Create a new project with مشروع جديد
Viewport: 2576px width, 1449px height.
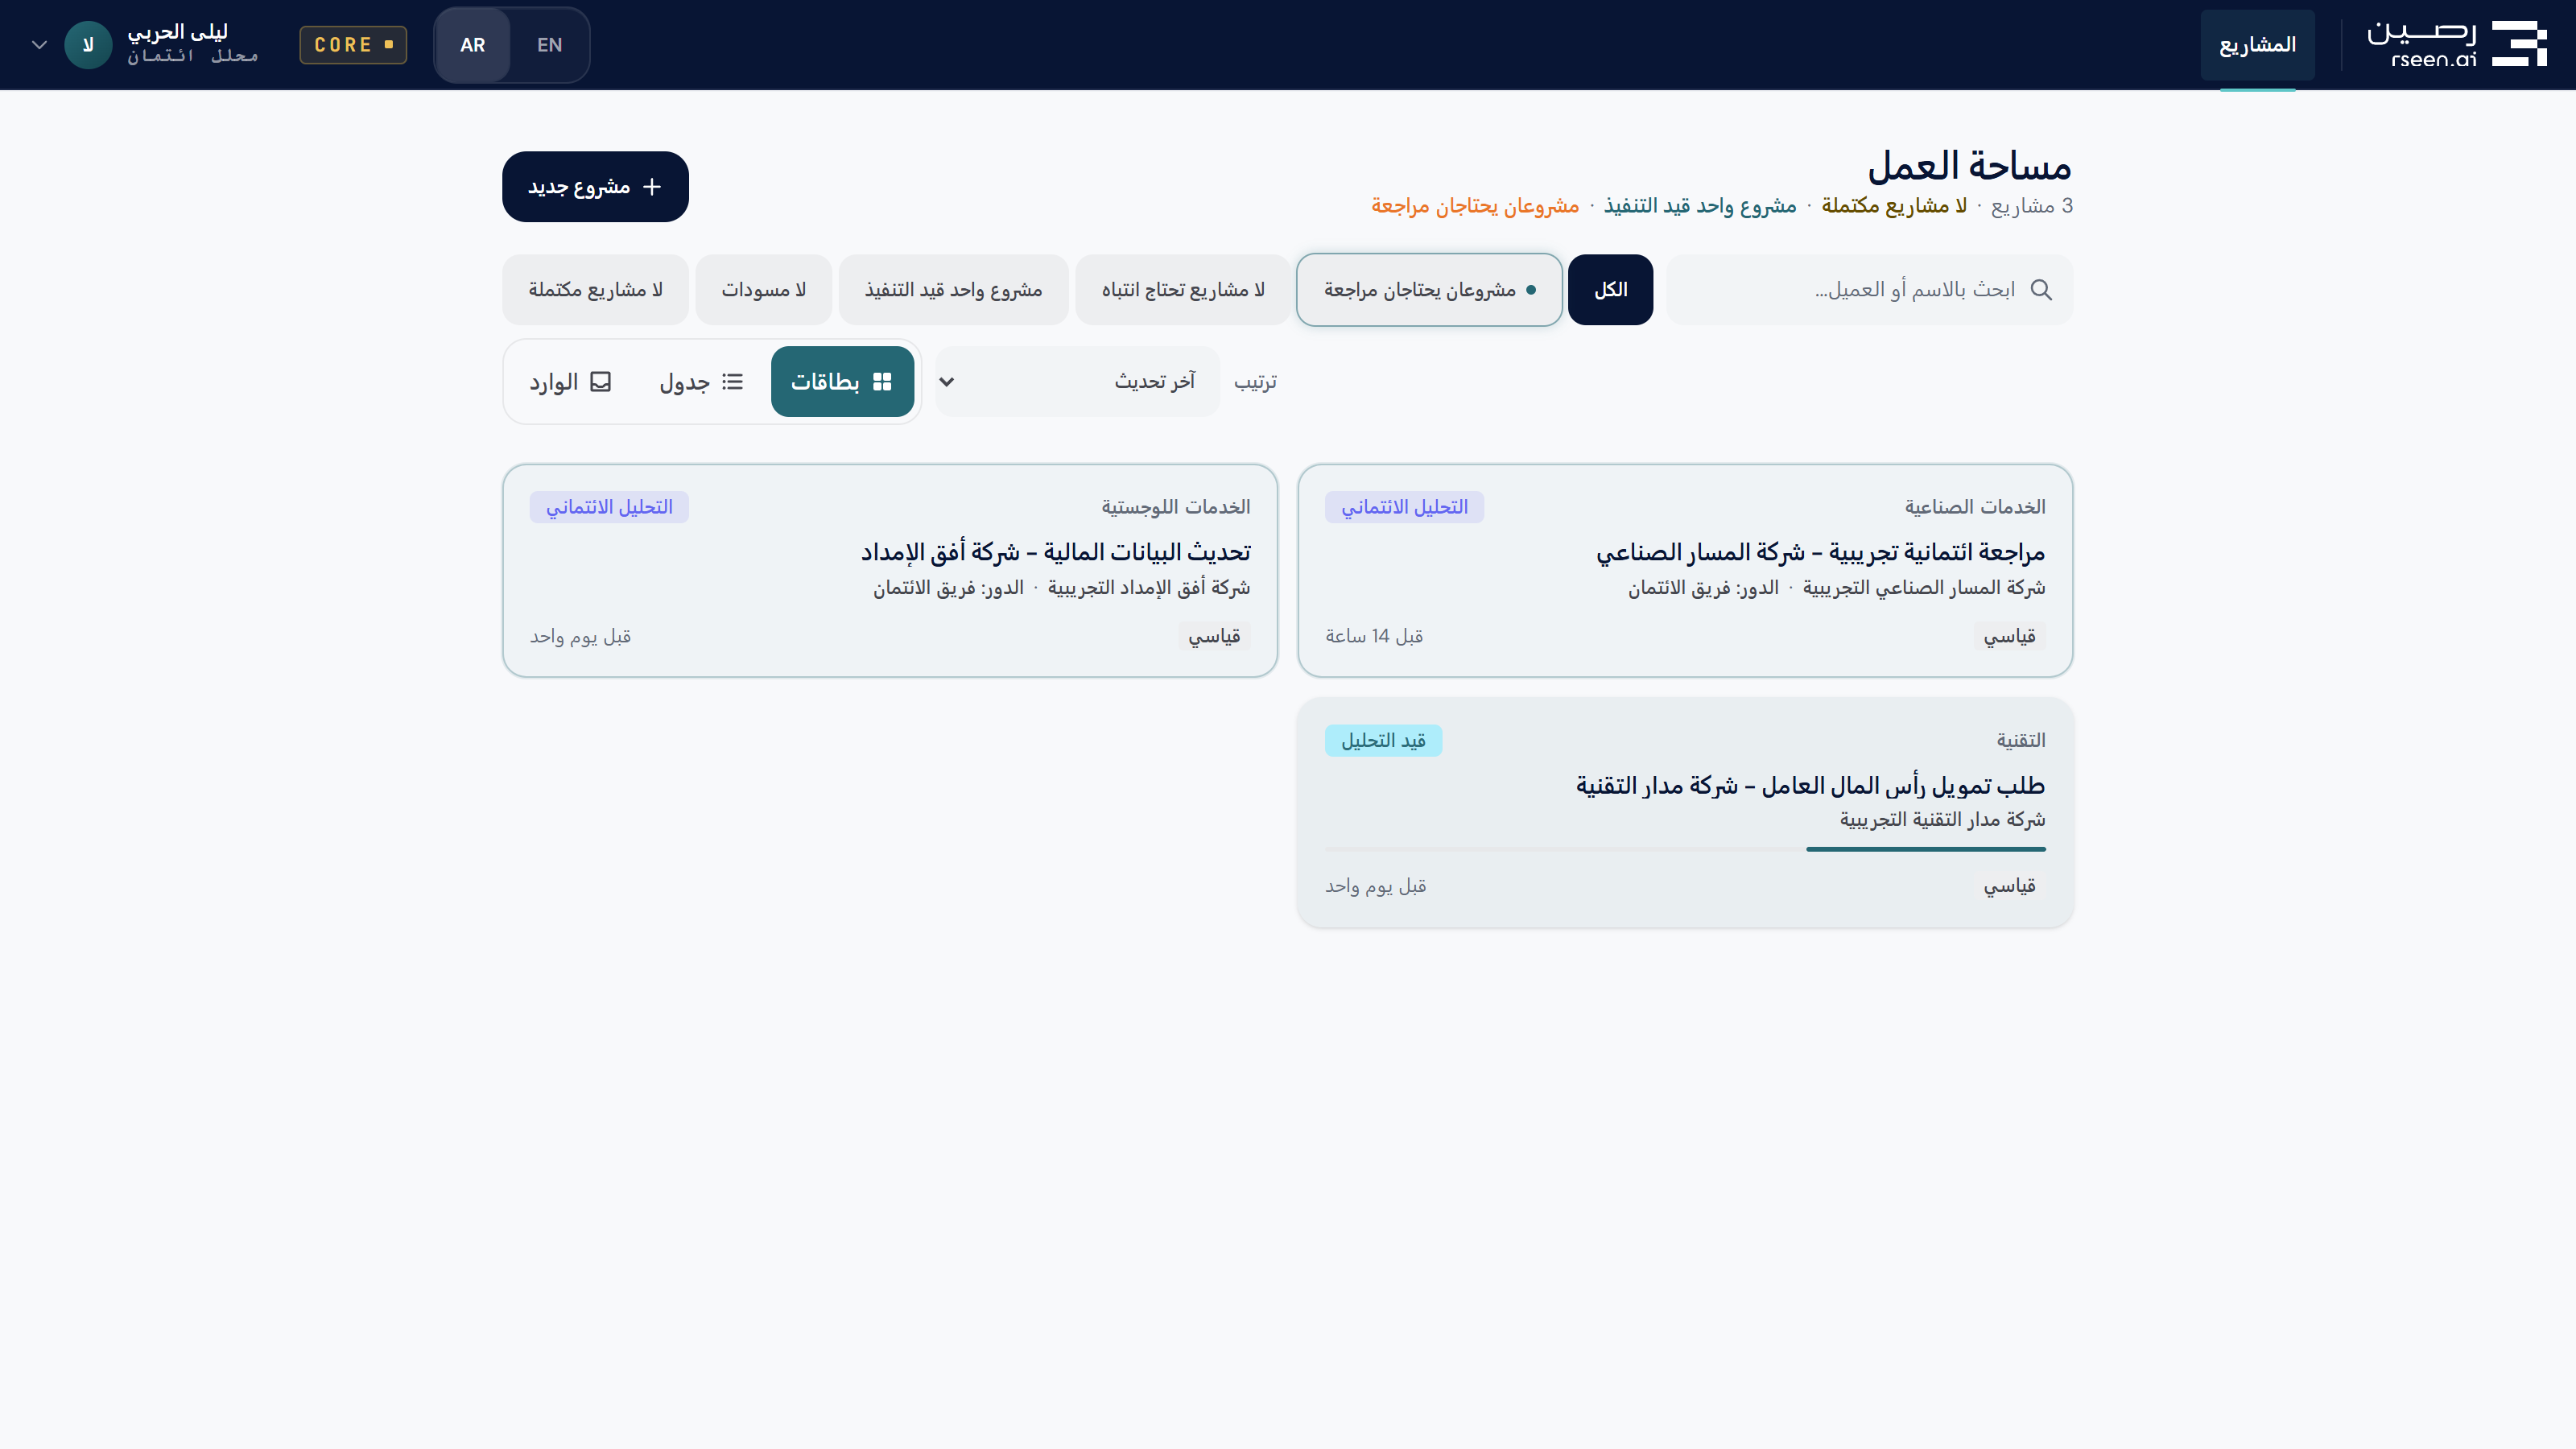pos(595,187)
